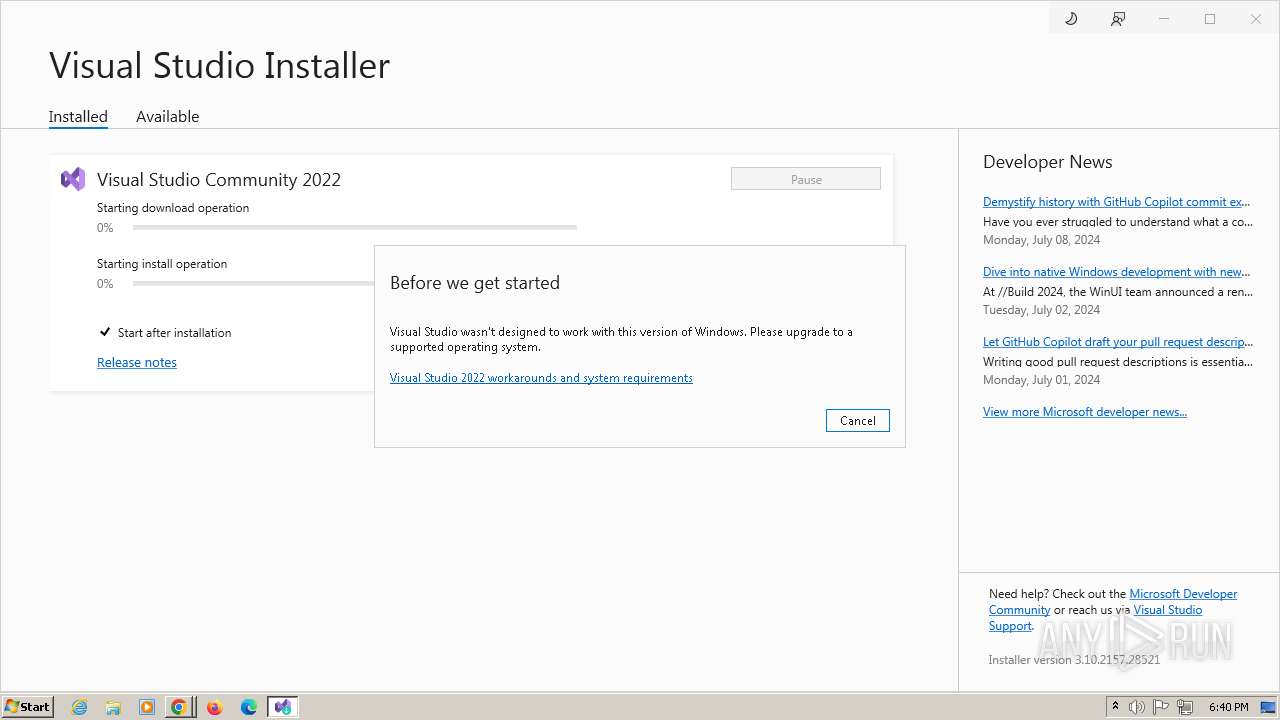Open the Start menu
The height and width of the screenshot is (720, 1280).
point(28,707)
